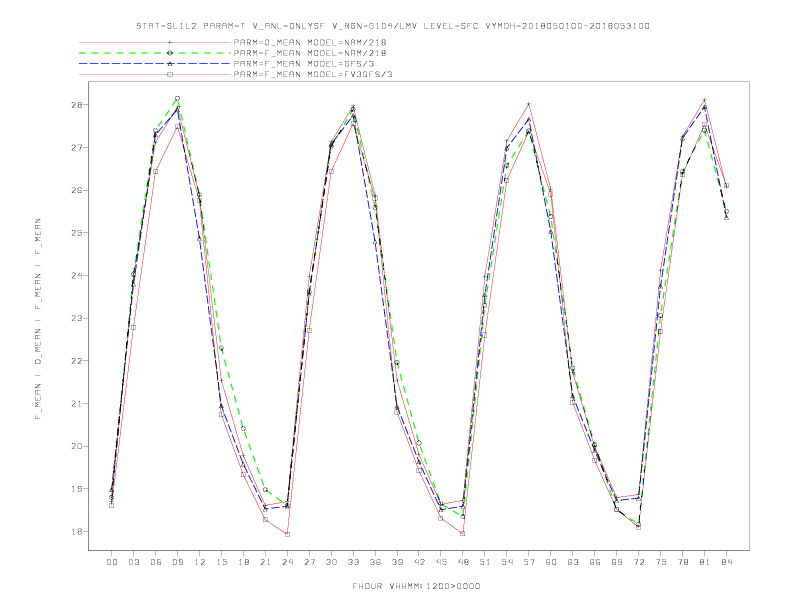Click y-axis tick label 25

78,233
